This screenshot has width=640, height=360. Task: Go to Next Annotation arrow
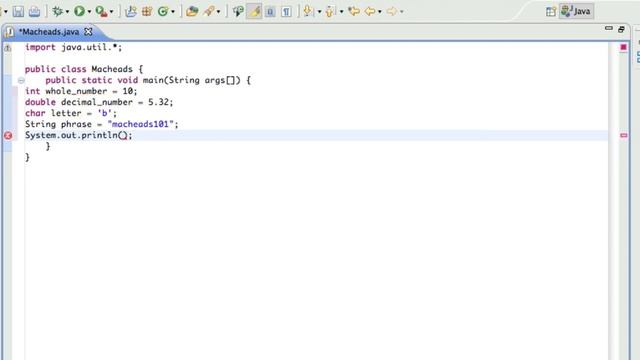(x=308, y=11)
